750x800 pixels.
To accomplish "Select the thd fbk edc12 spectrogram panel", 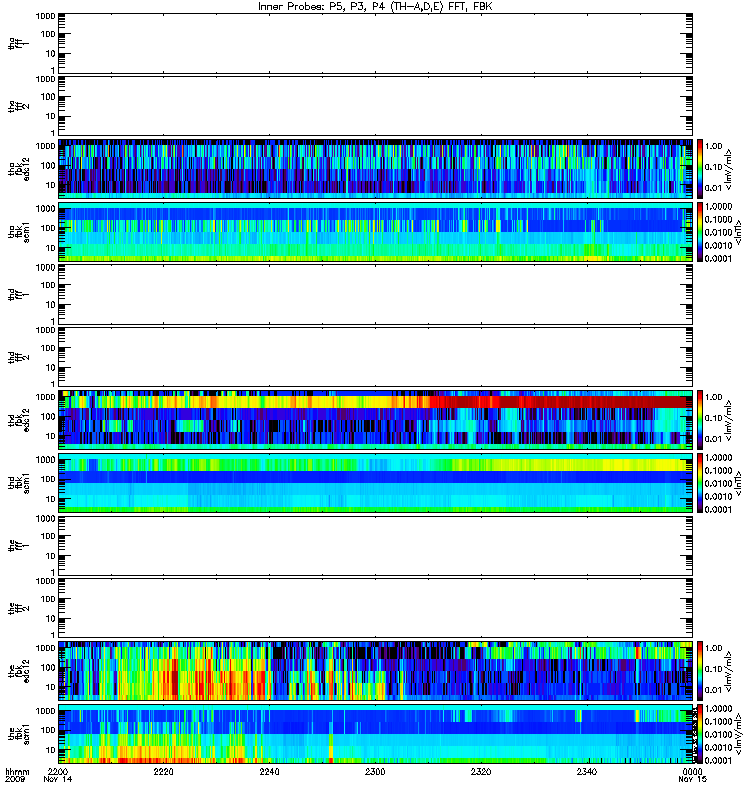I will click(x=376, y=420).
